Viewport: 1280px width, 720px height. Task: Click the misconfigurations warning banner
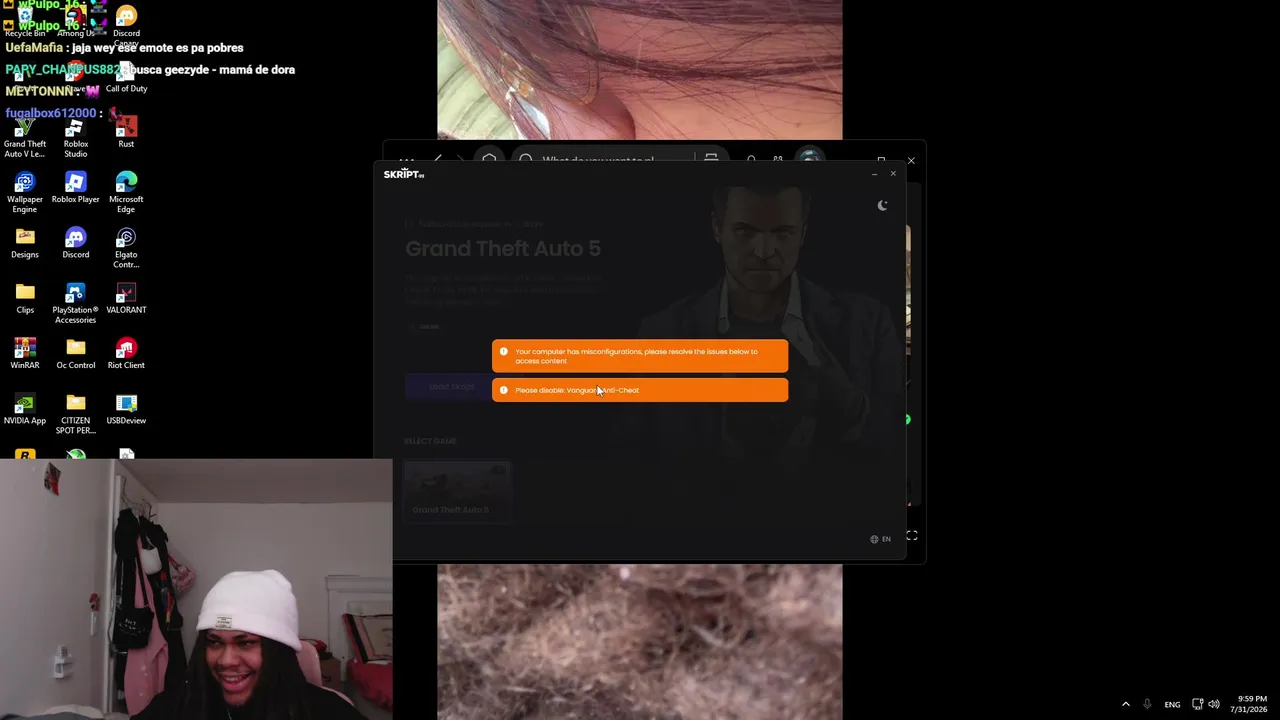coord(640,356)
